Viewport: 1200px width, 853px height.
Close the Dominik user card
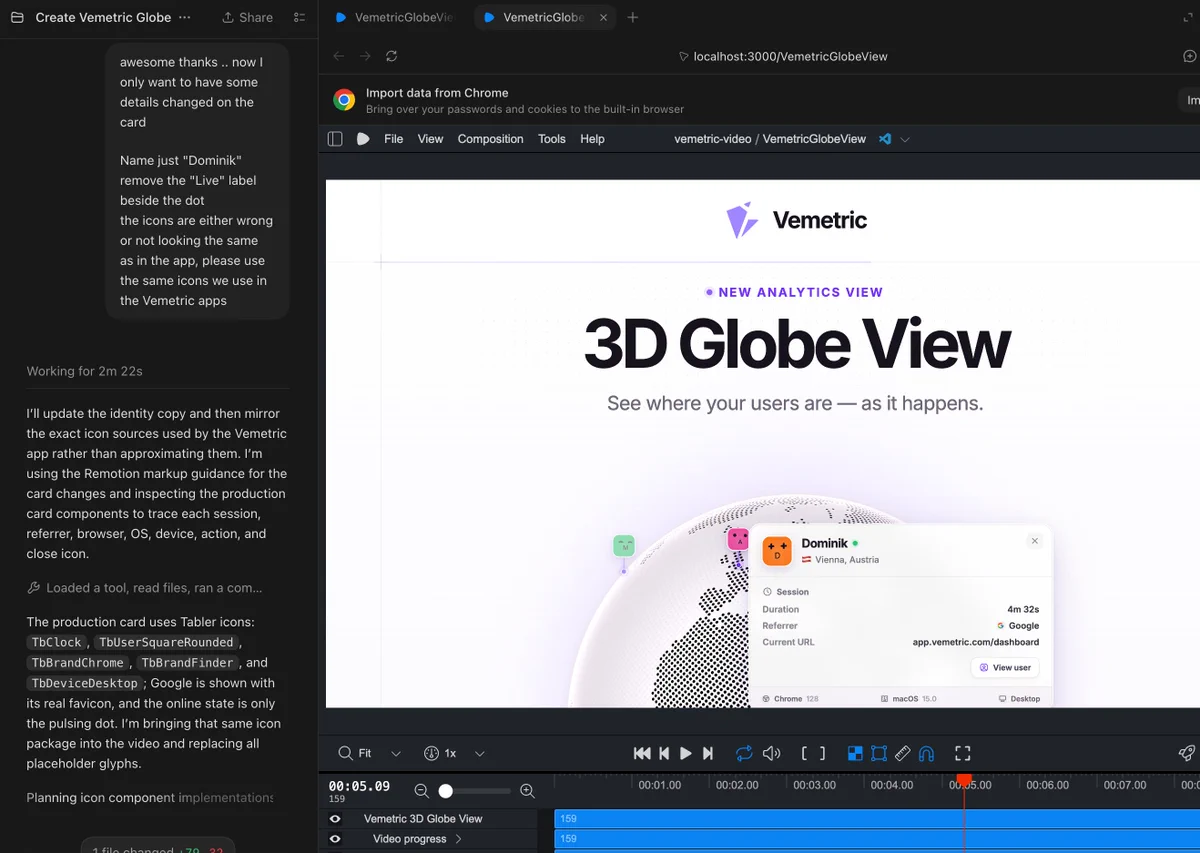(x=1035, y=541)
